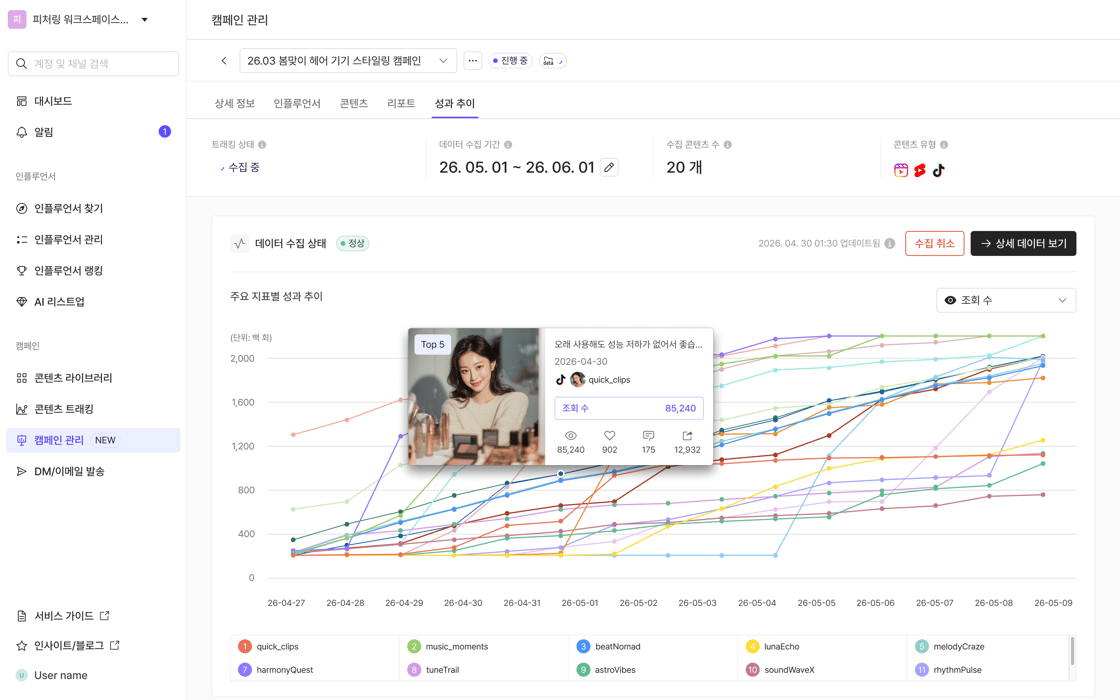Image resolution: width=1120 pixels, height=700 pixels.
Task: Open the 조회 수 metric dropdown
Action: tap(1006, 300)
